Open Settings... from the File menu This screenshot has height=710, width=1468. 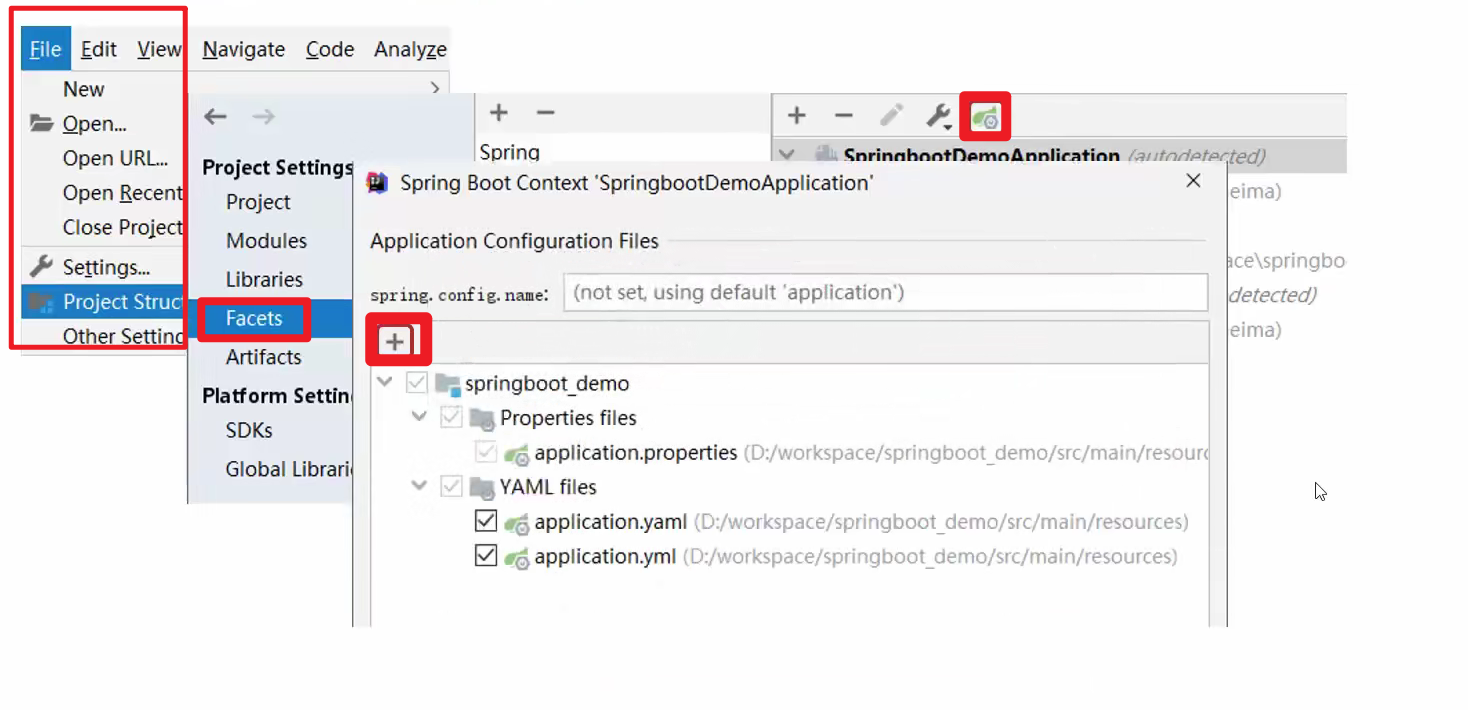point(106,267)
